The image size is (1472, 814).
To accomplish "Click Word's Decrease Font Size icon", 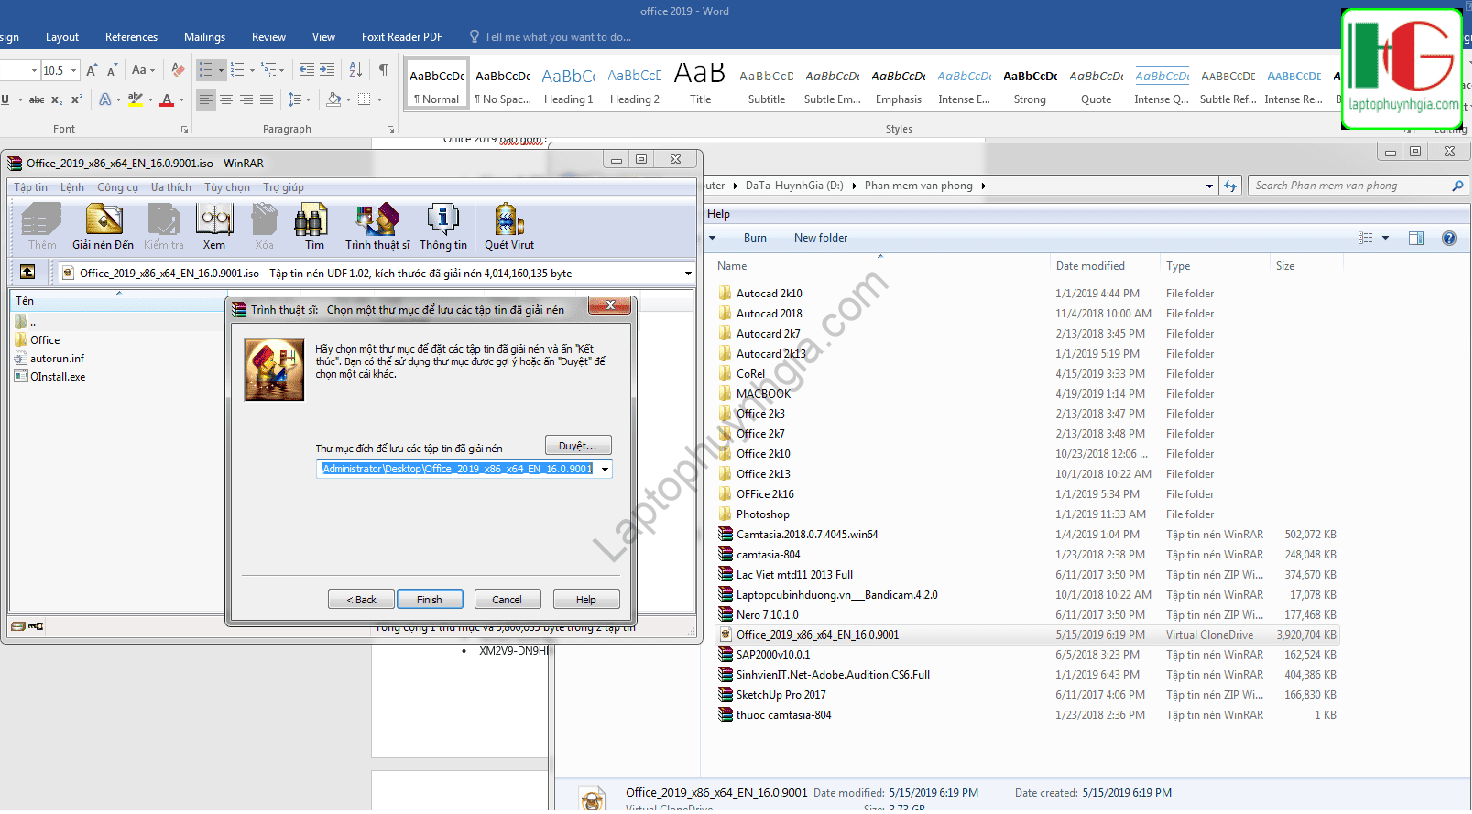I will click(112, 70).
